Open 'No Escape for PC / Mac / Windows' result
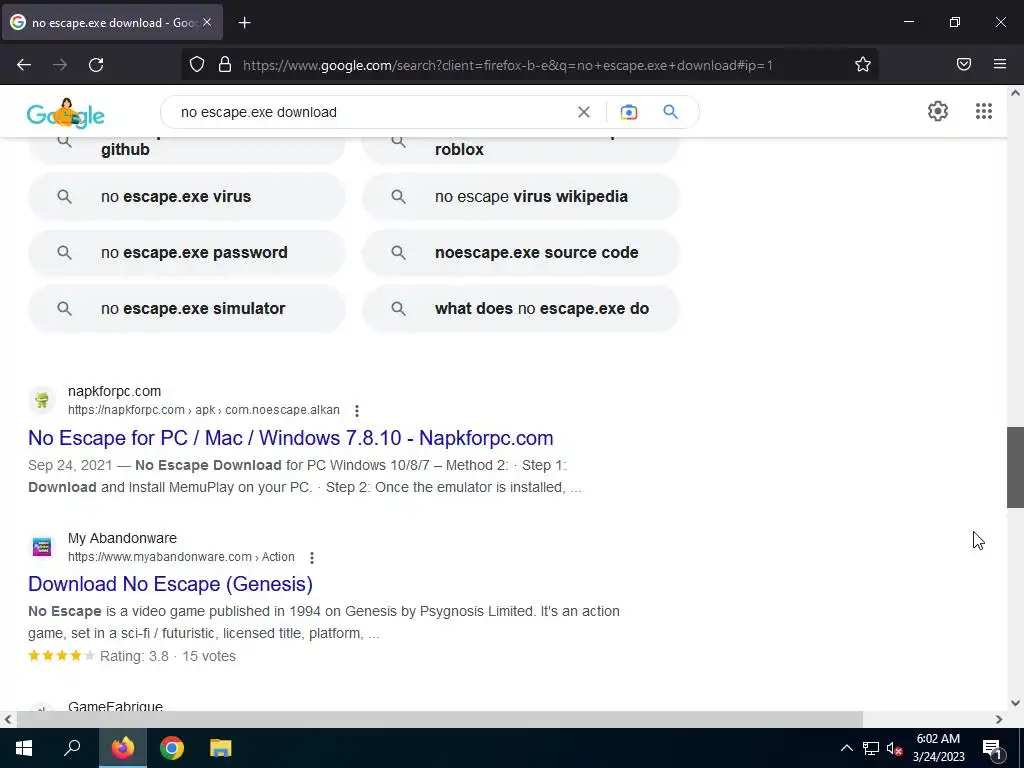 coord(291,438)
